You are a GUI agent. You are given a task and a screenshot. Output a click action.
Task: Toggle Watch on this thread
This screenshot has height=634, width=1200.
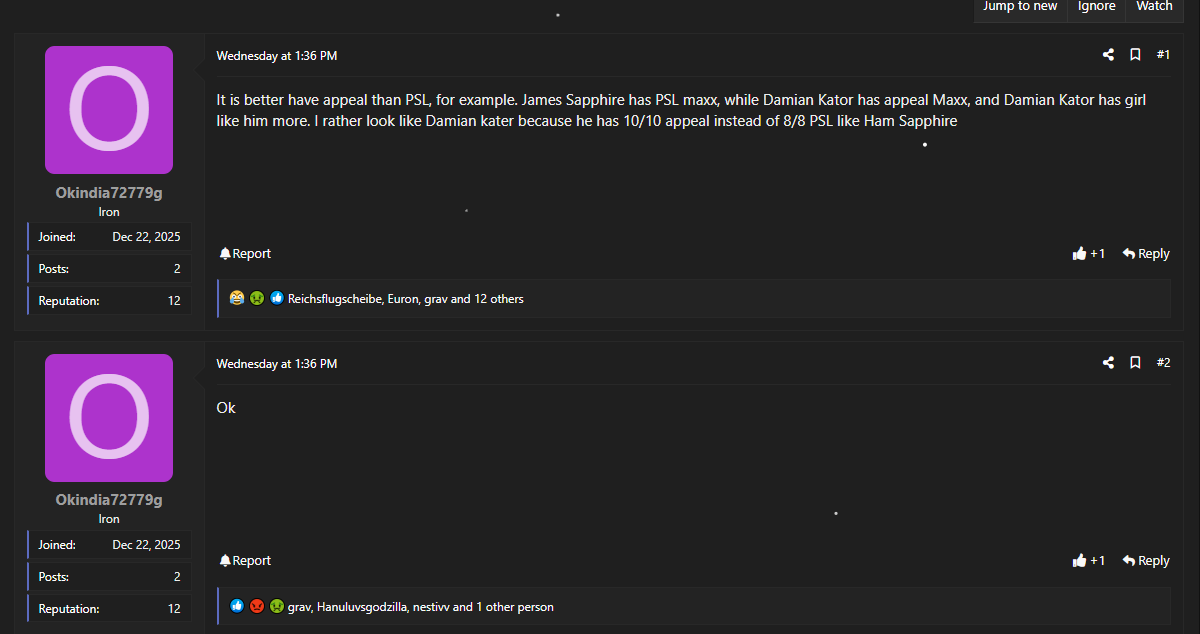(x=1154, y=7)
